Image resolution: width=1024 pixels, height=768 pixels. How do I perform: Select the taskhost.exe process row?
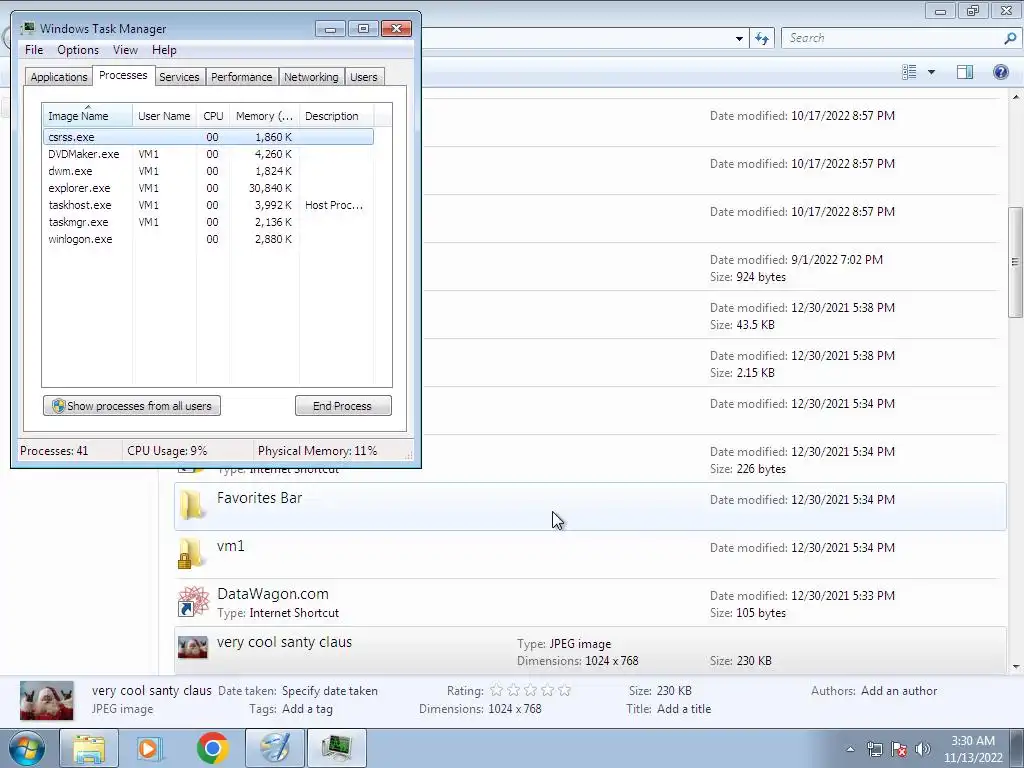coord(208,205)
